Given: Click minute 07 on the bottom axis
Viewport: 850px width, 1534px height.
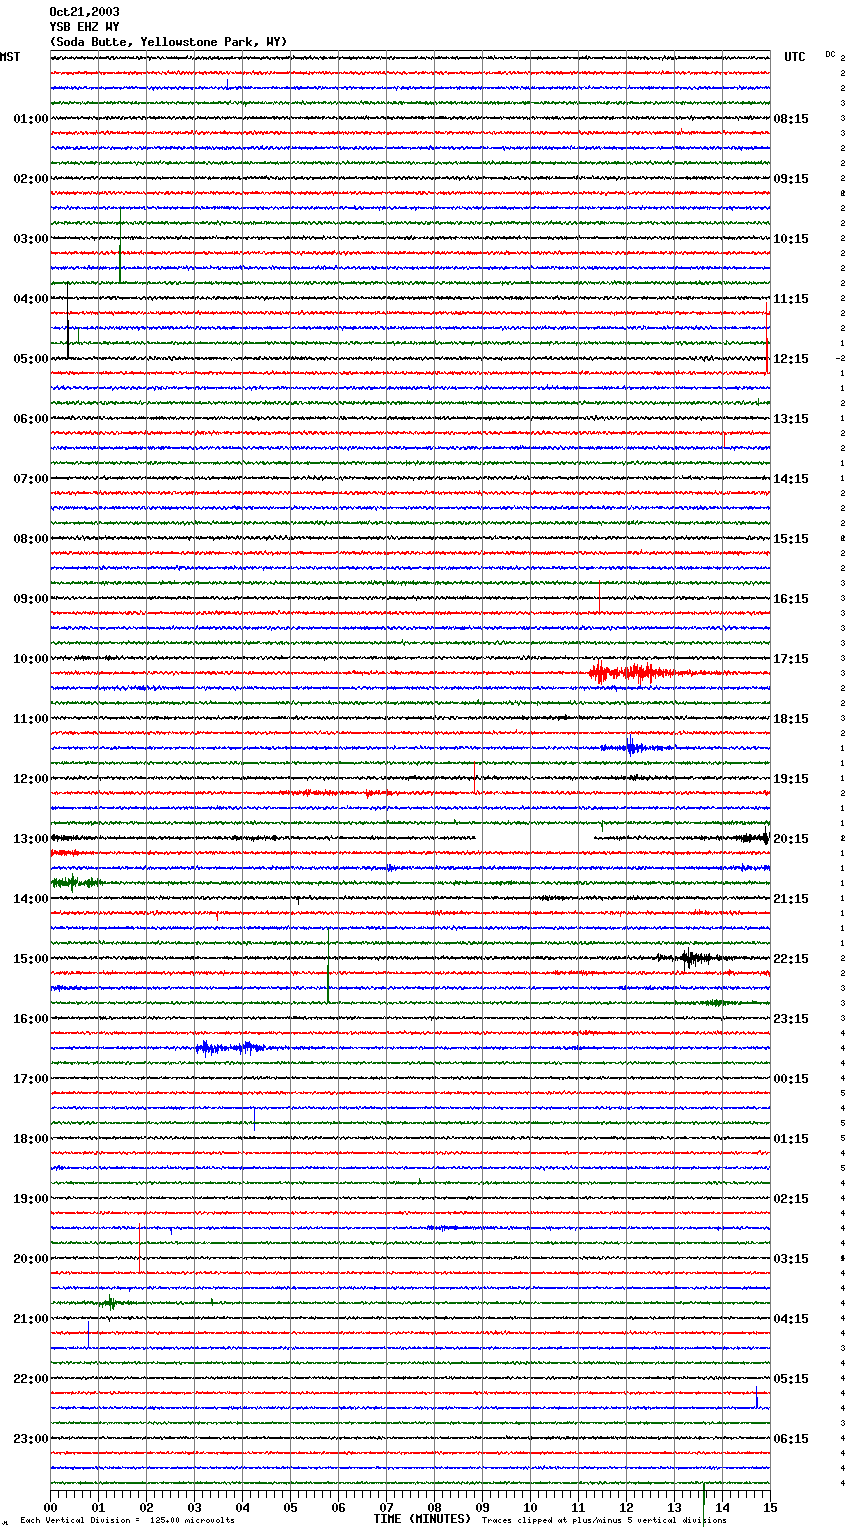Looking at the screenshot, I should [387, 1507].
